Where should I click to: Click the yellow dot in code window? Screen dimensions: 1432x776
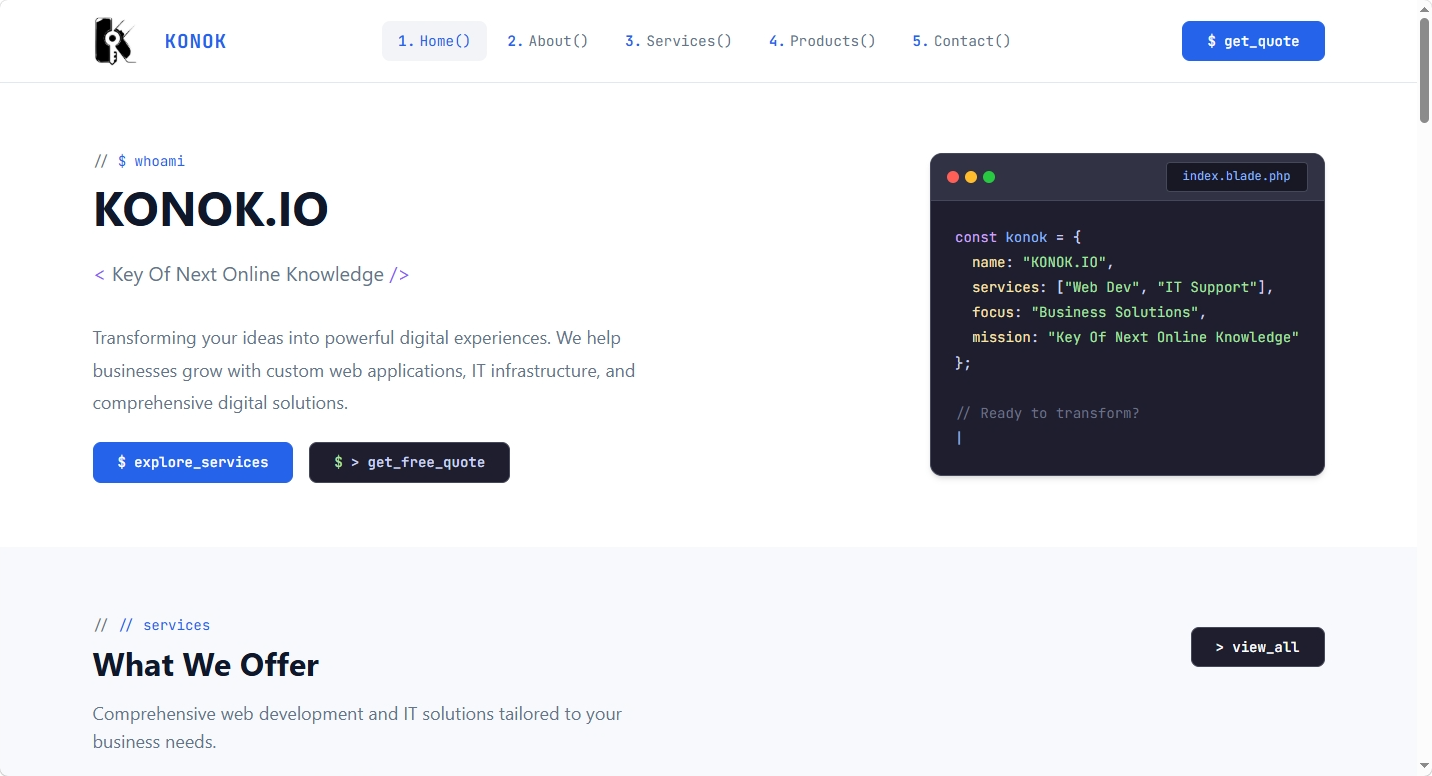tap(971, 177)
